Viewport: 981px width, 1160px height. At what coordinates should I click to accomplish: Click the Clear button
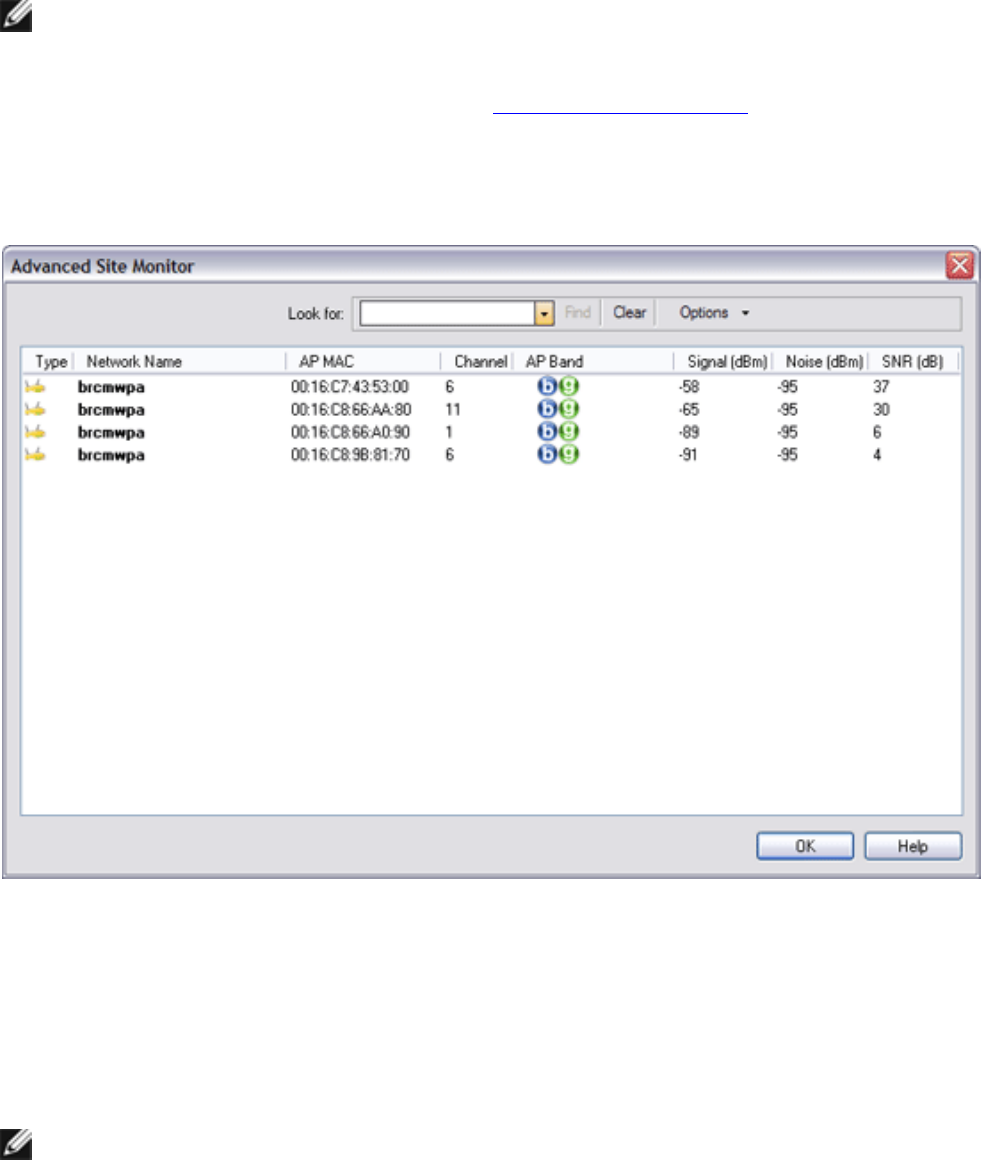tap(629, 312)
